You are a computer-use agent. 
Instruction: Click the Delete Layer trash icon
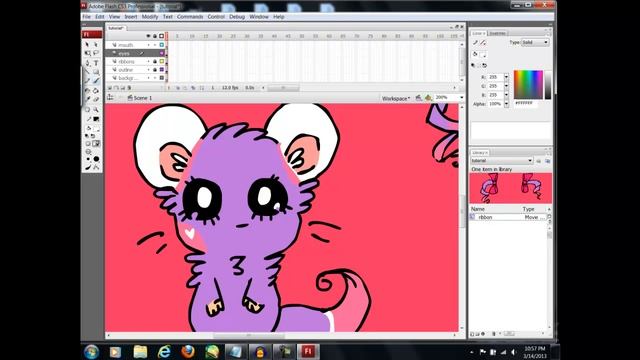[129, 88]
